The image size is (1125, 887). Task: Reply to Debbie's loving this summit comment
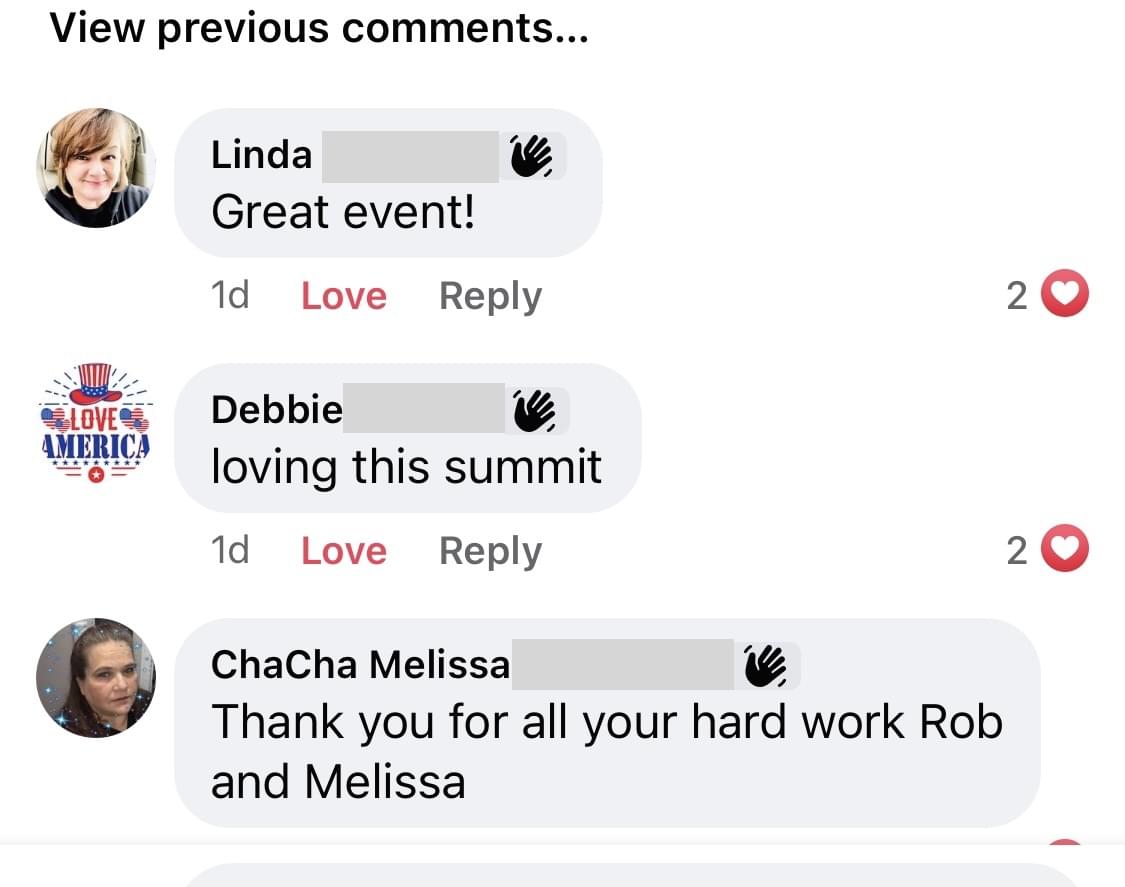click(490, 551)
